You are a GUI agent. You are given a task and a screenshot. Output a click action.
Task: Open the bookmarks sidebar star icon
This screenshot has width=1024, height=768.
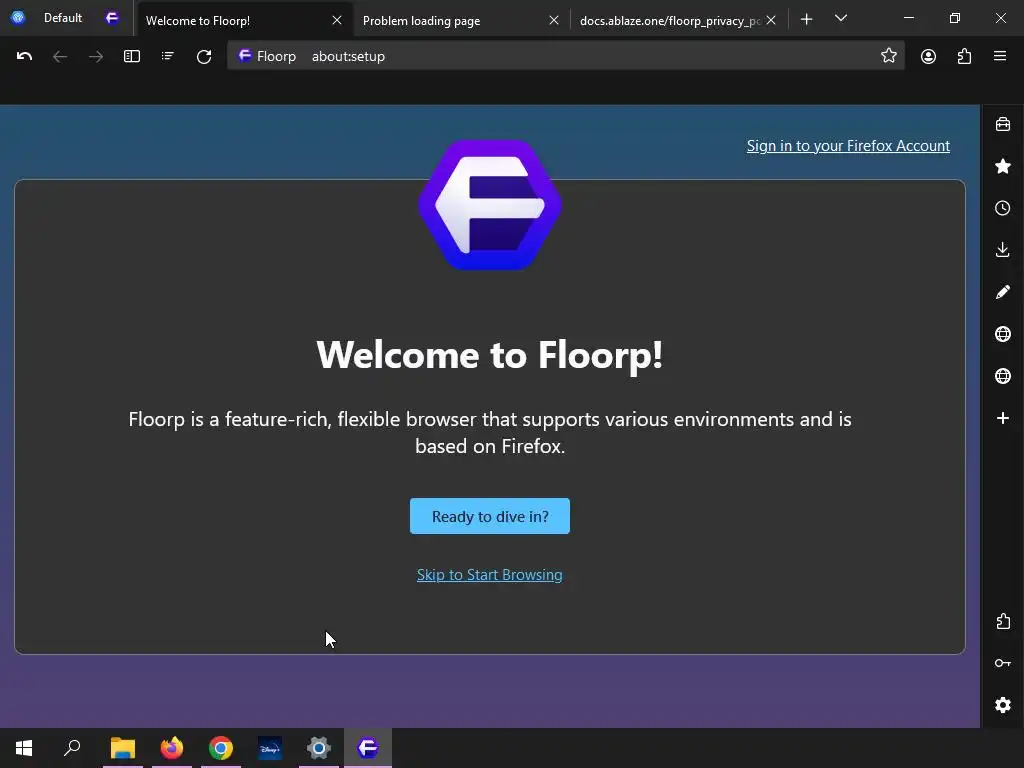coord(1002,166)
